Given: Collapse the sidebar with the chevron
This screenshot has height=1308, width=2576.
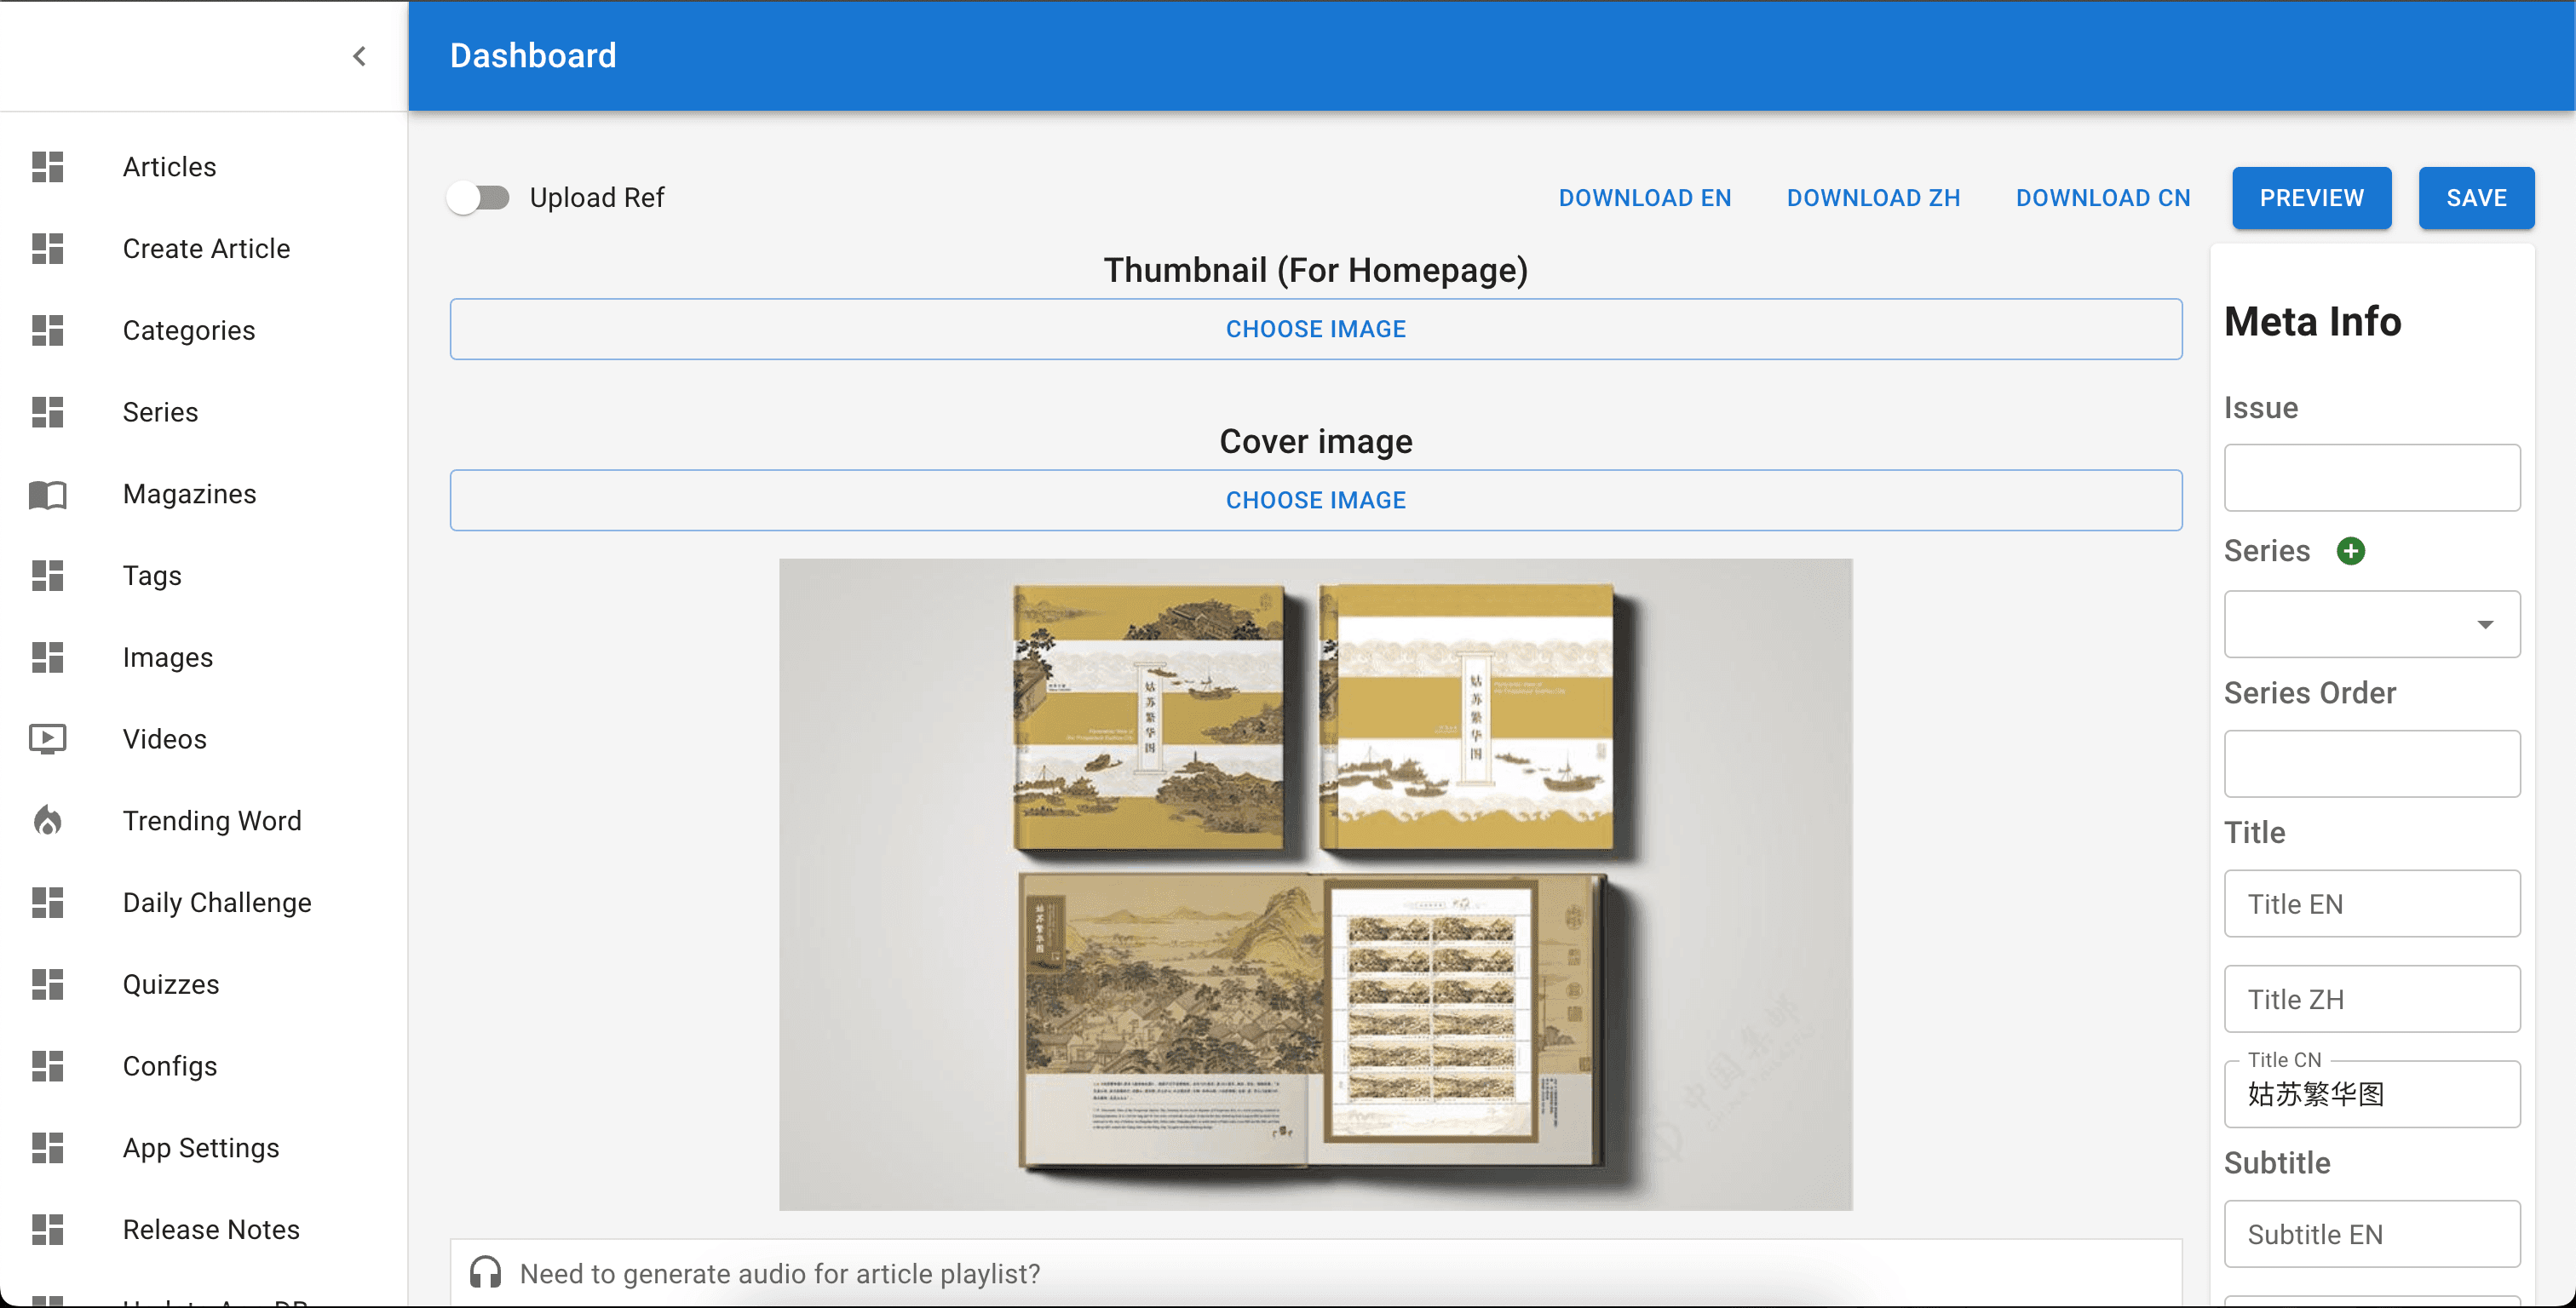Looking at the screenshot, I should (360, 56).
